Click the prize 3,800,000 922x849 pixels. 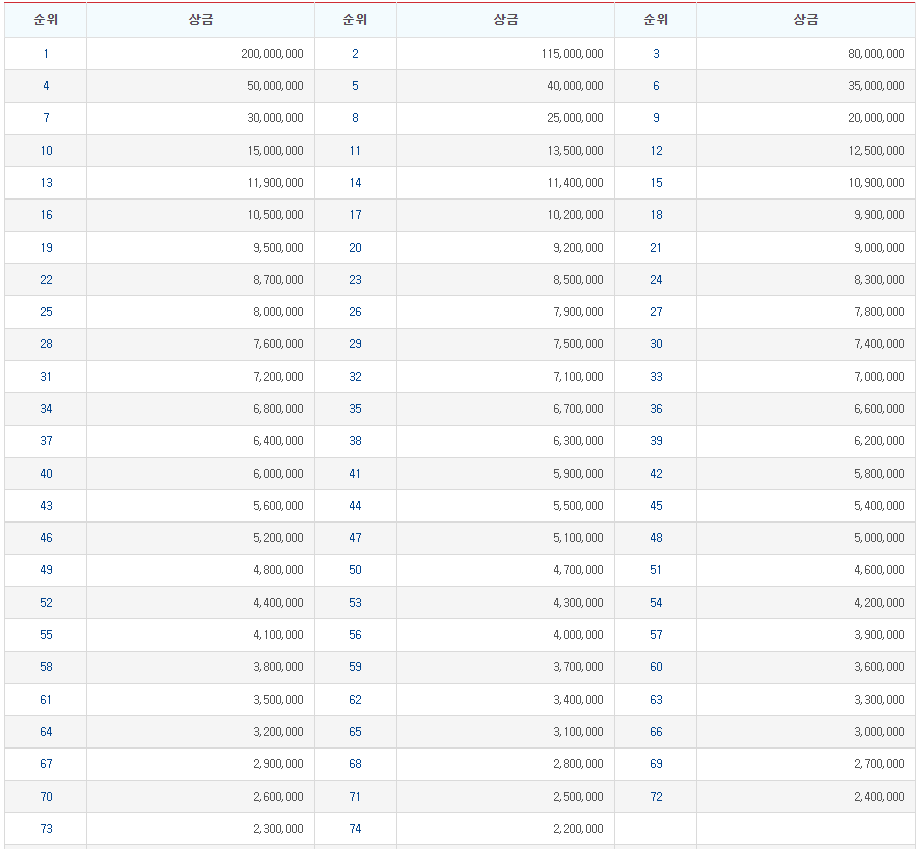coord(278,667)
